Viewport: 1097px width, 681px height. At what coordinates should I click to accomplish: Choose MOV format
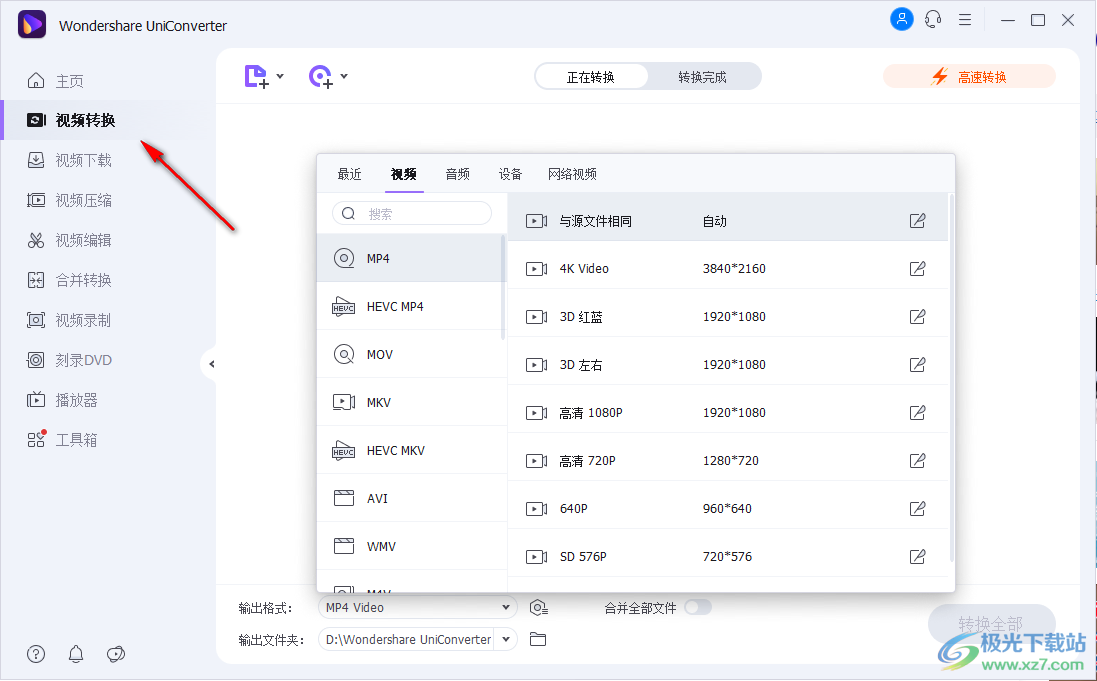[410, 354]
